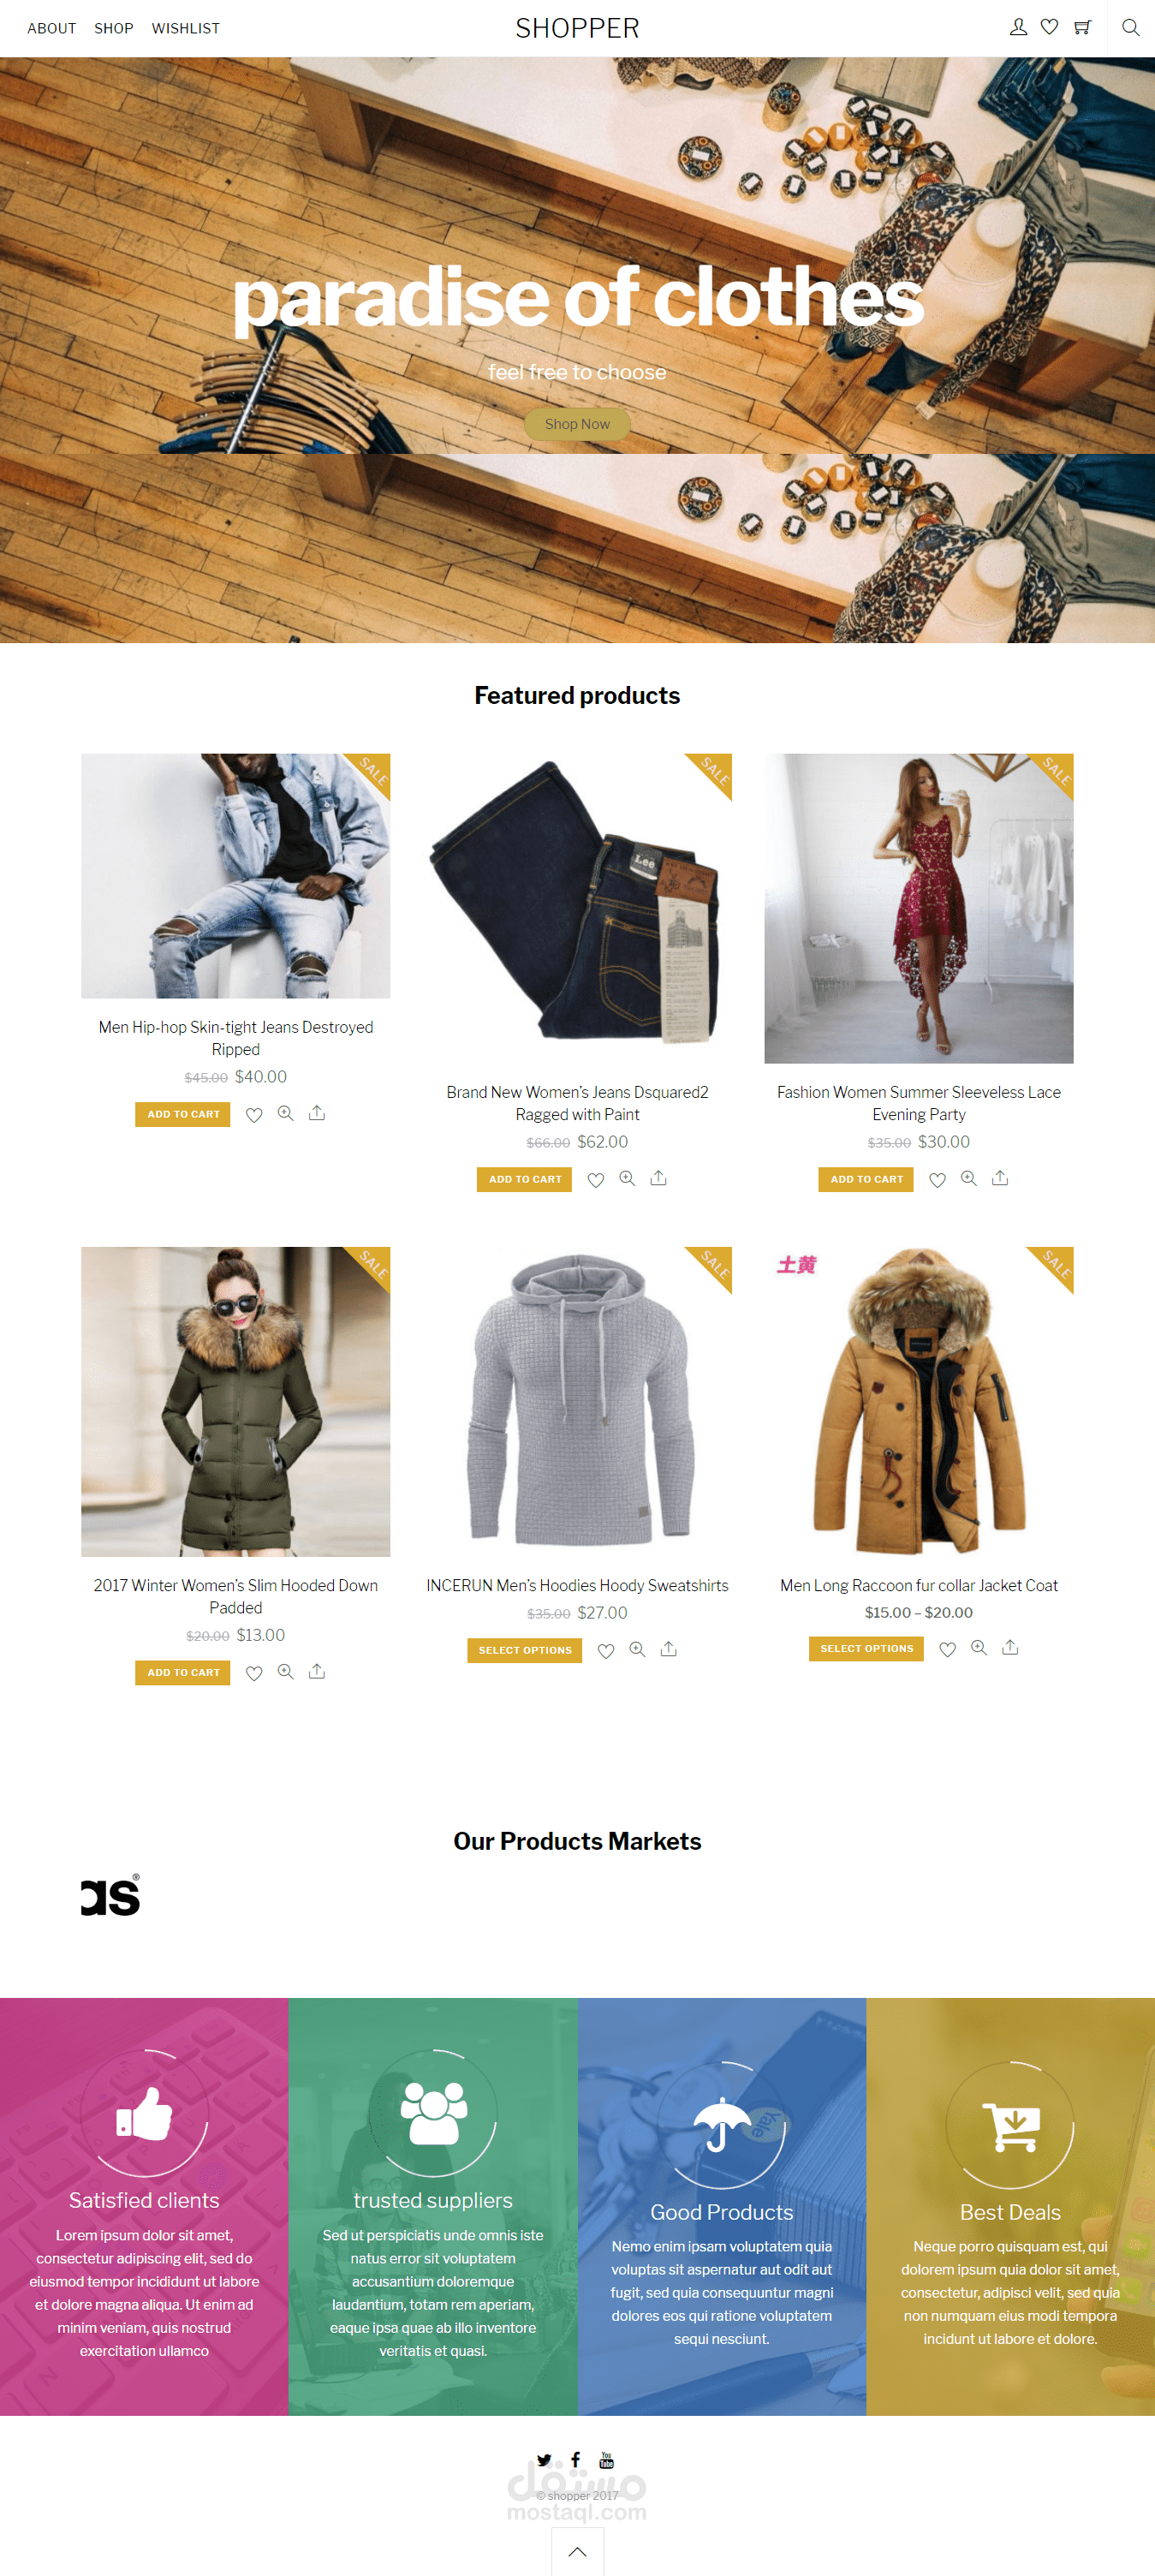1155x2576 pixels.
Task: Select options for INCERUN Men's Hoodies
Action: [525, 1650]
